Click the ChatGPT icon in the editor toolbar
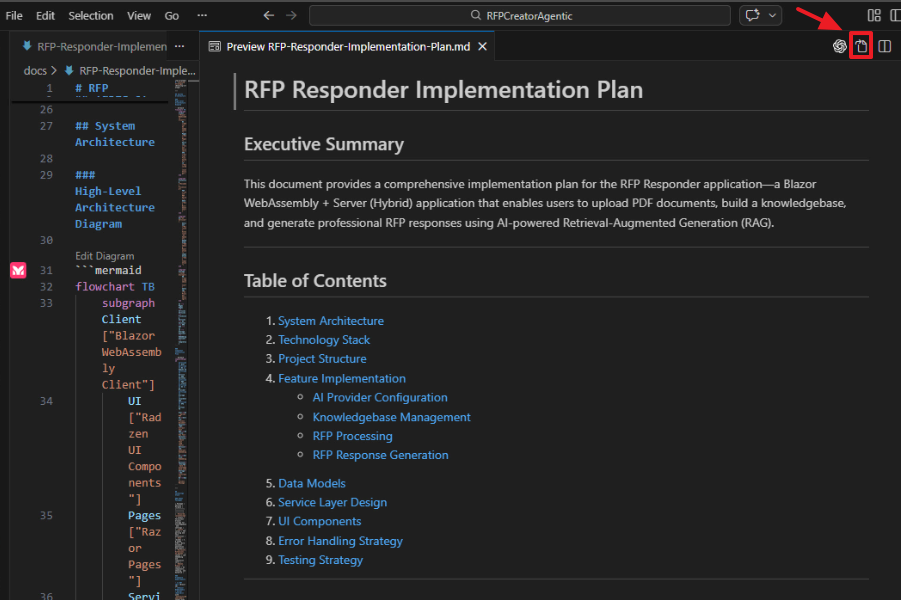Screen dimensions: 901x600 pyautogui.click(x=840, y=47)
